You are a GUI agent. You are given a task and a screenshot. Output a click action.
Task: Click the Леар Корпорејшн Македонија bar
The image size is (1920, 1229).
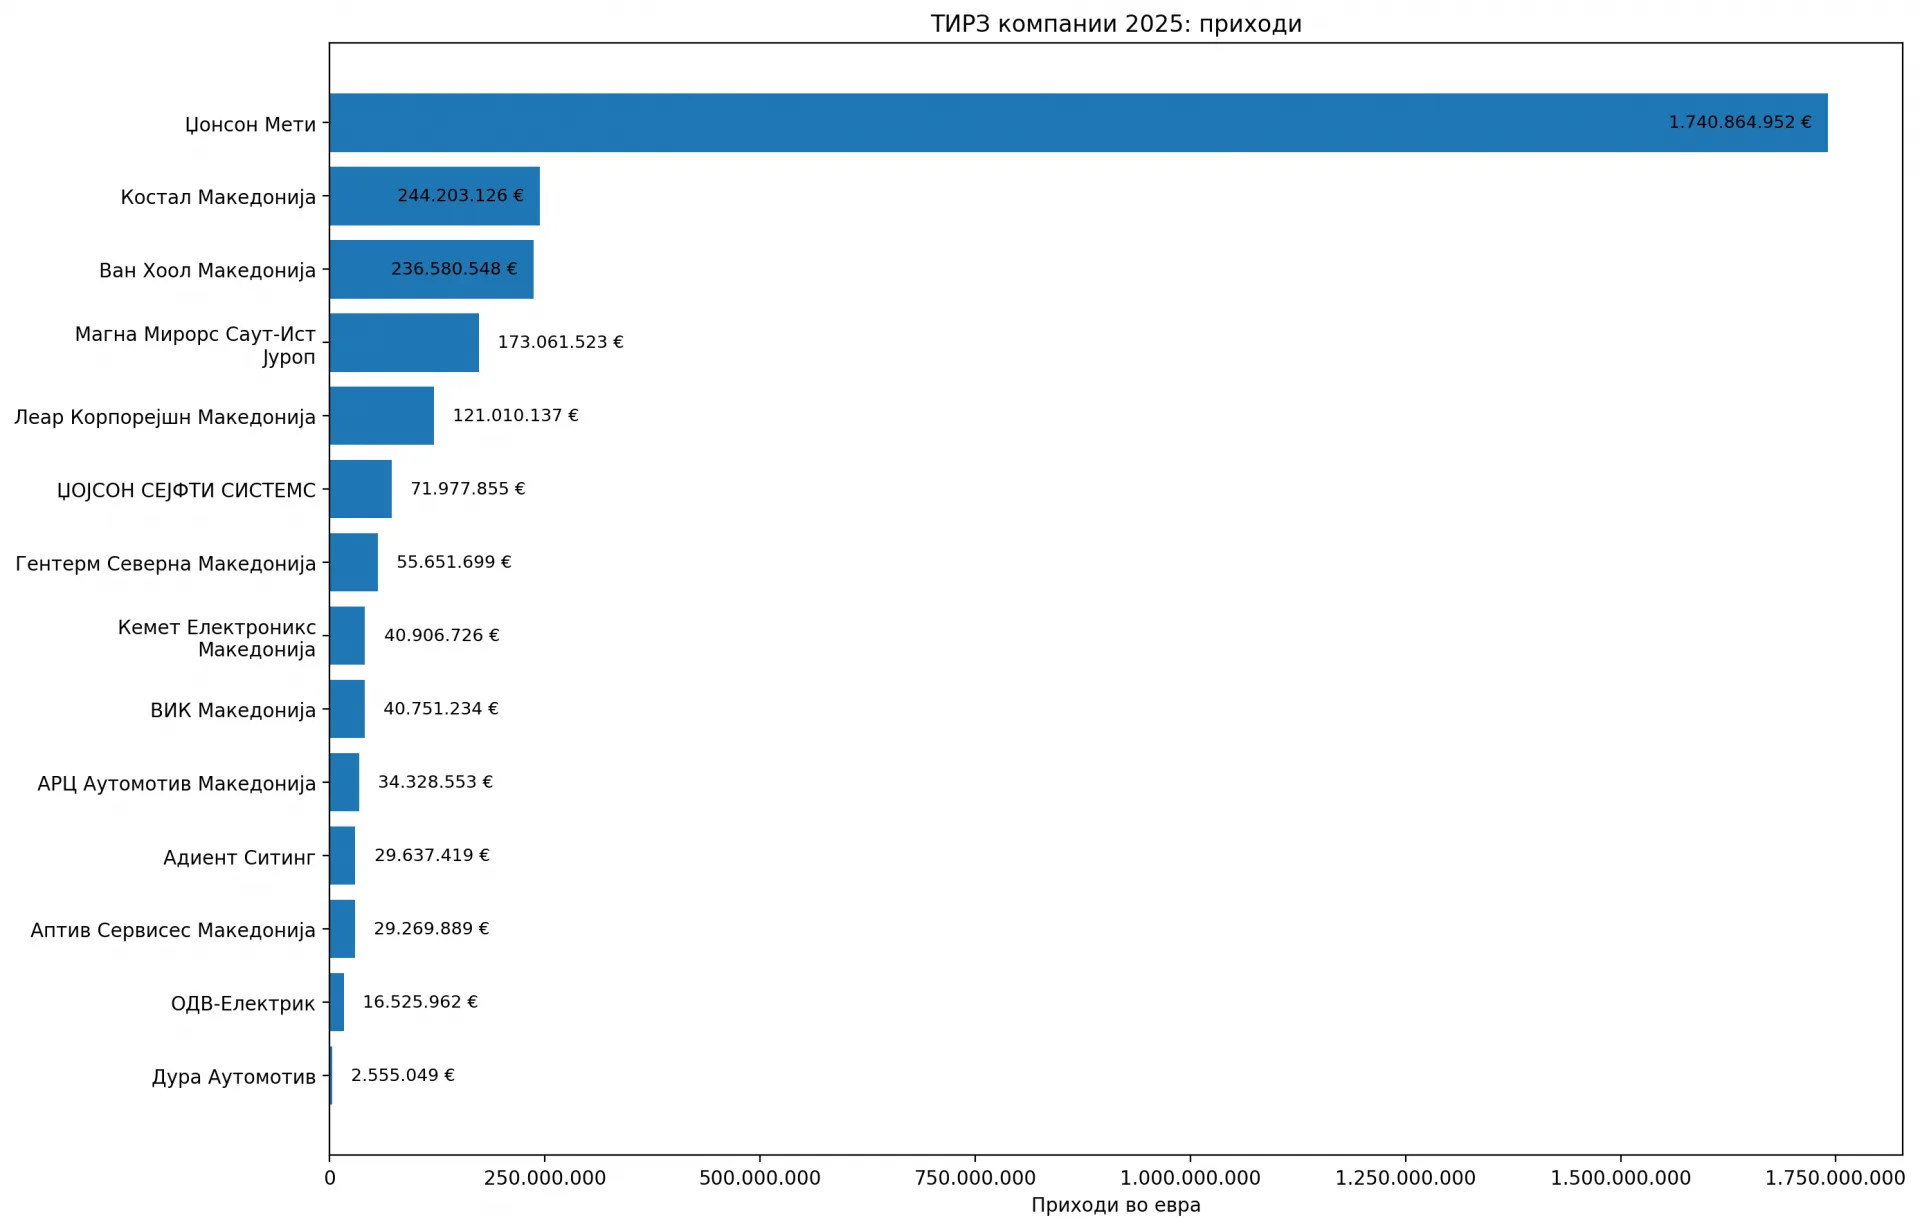[382, 416]
